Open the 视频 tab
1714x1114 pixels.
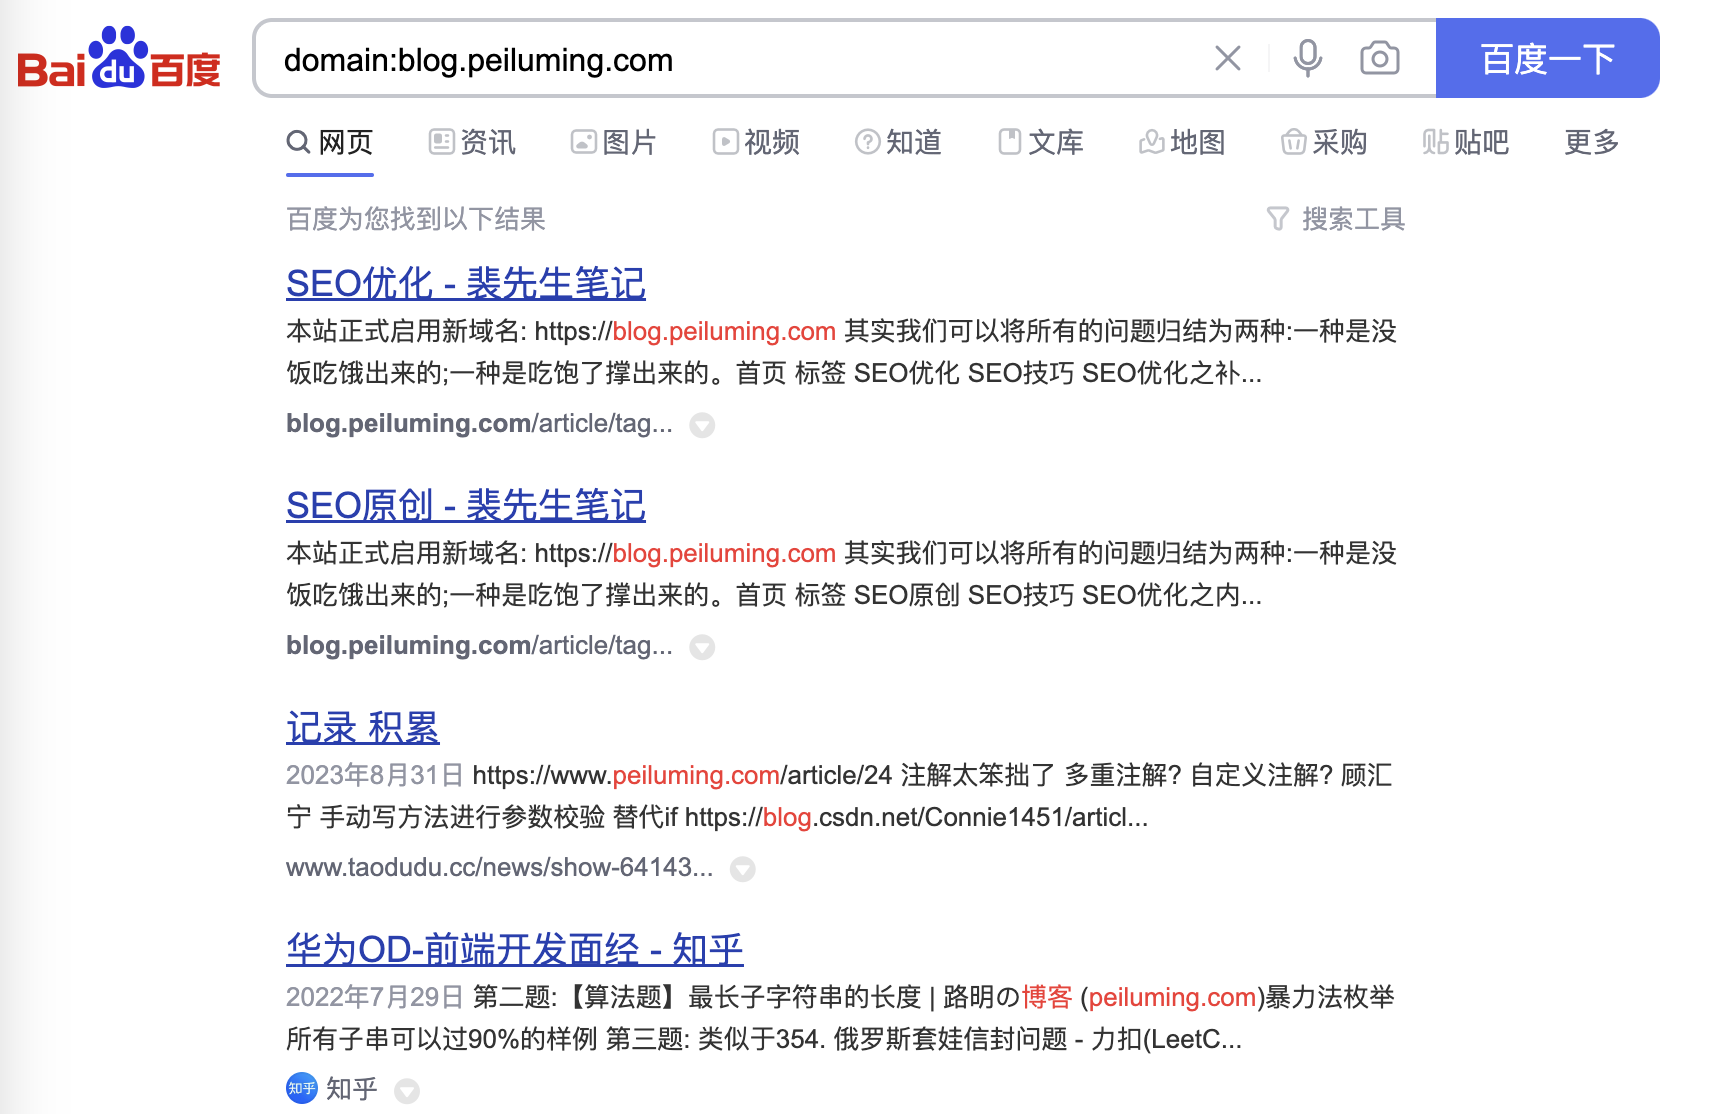(756, 142)
